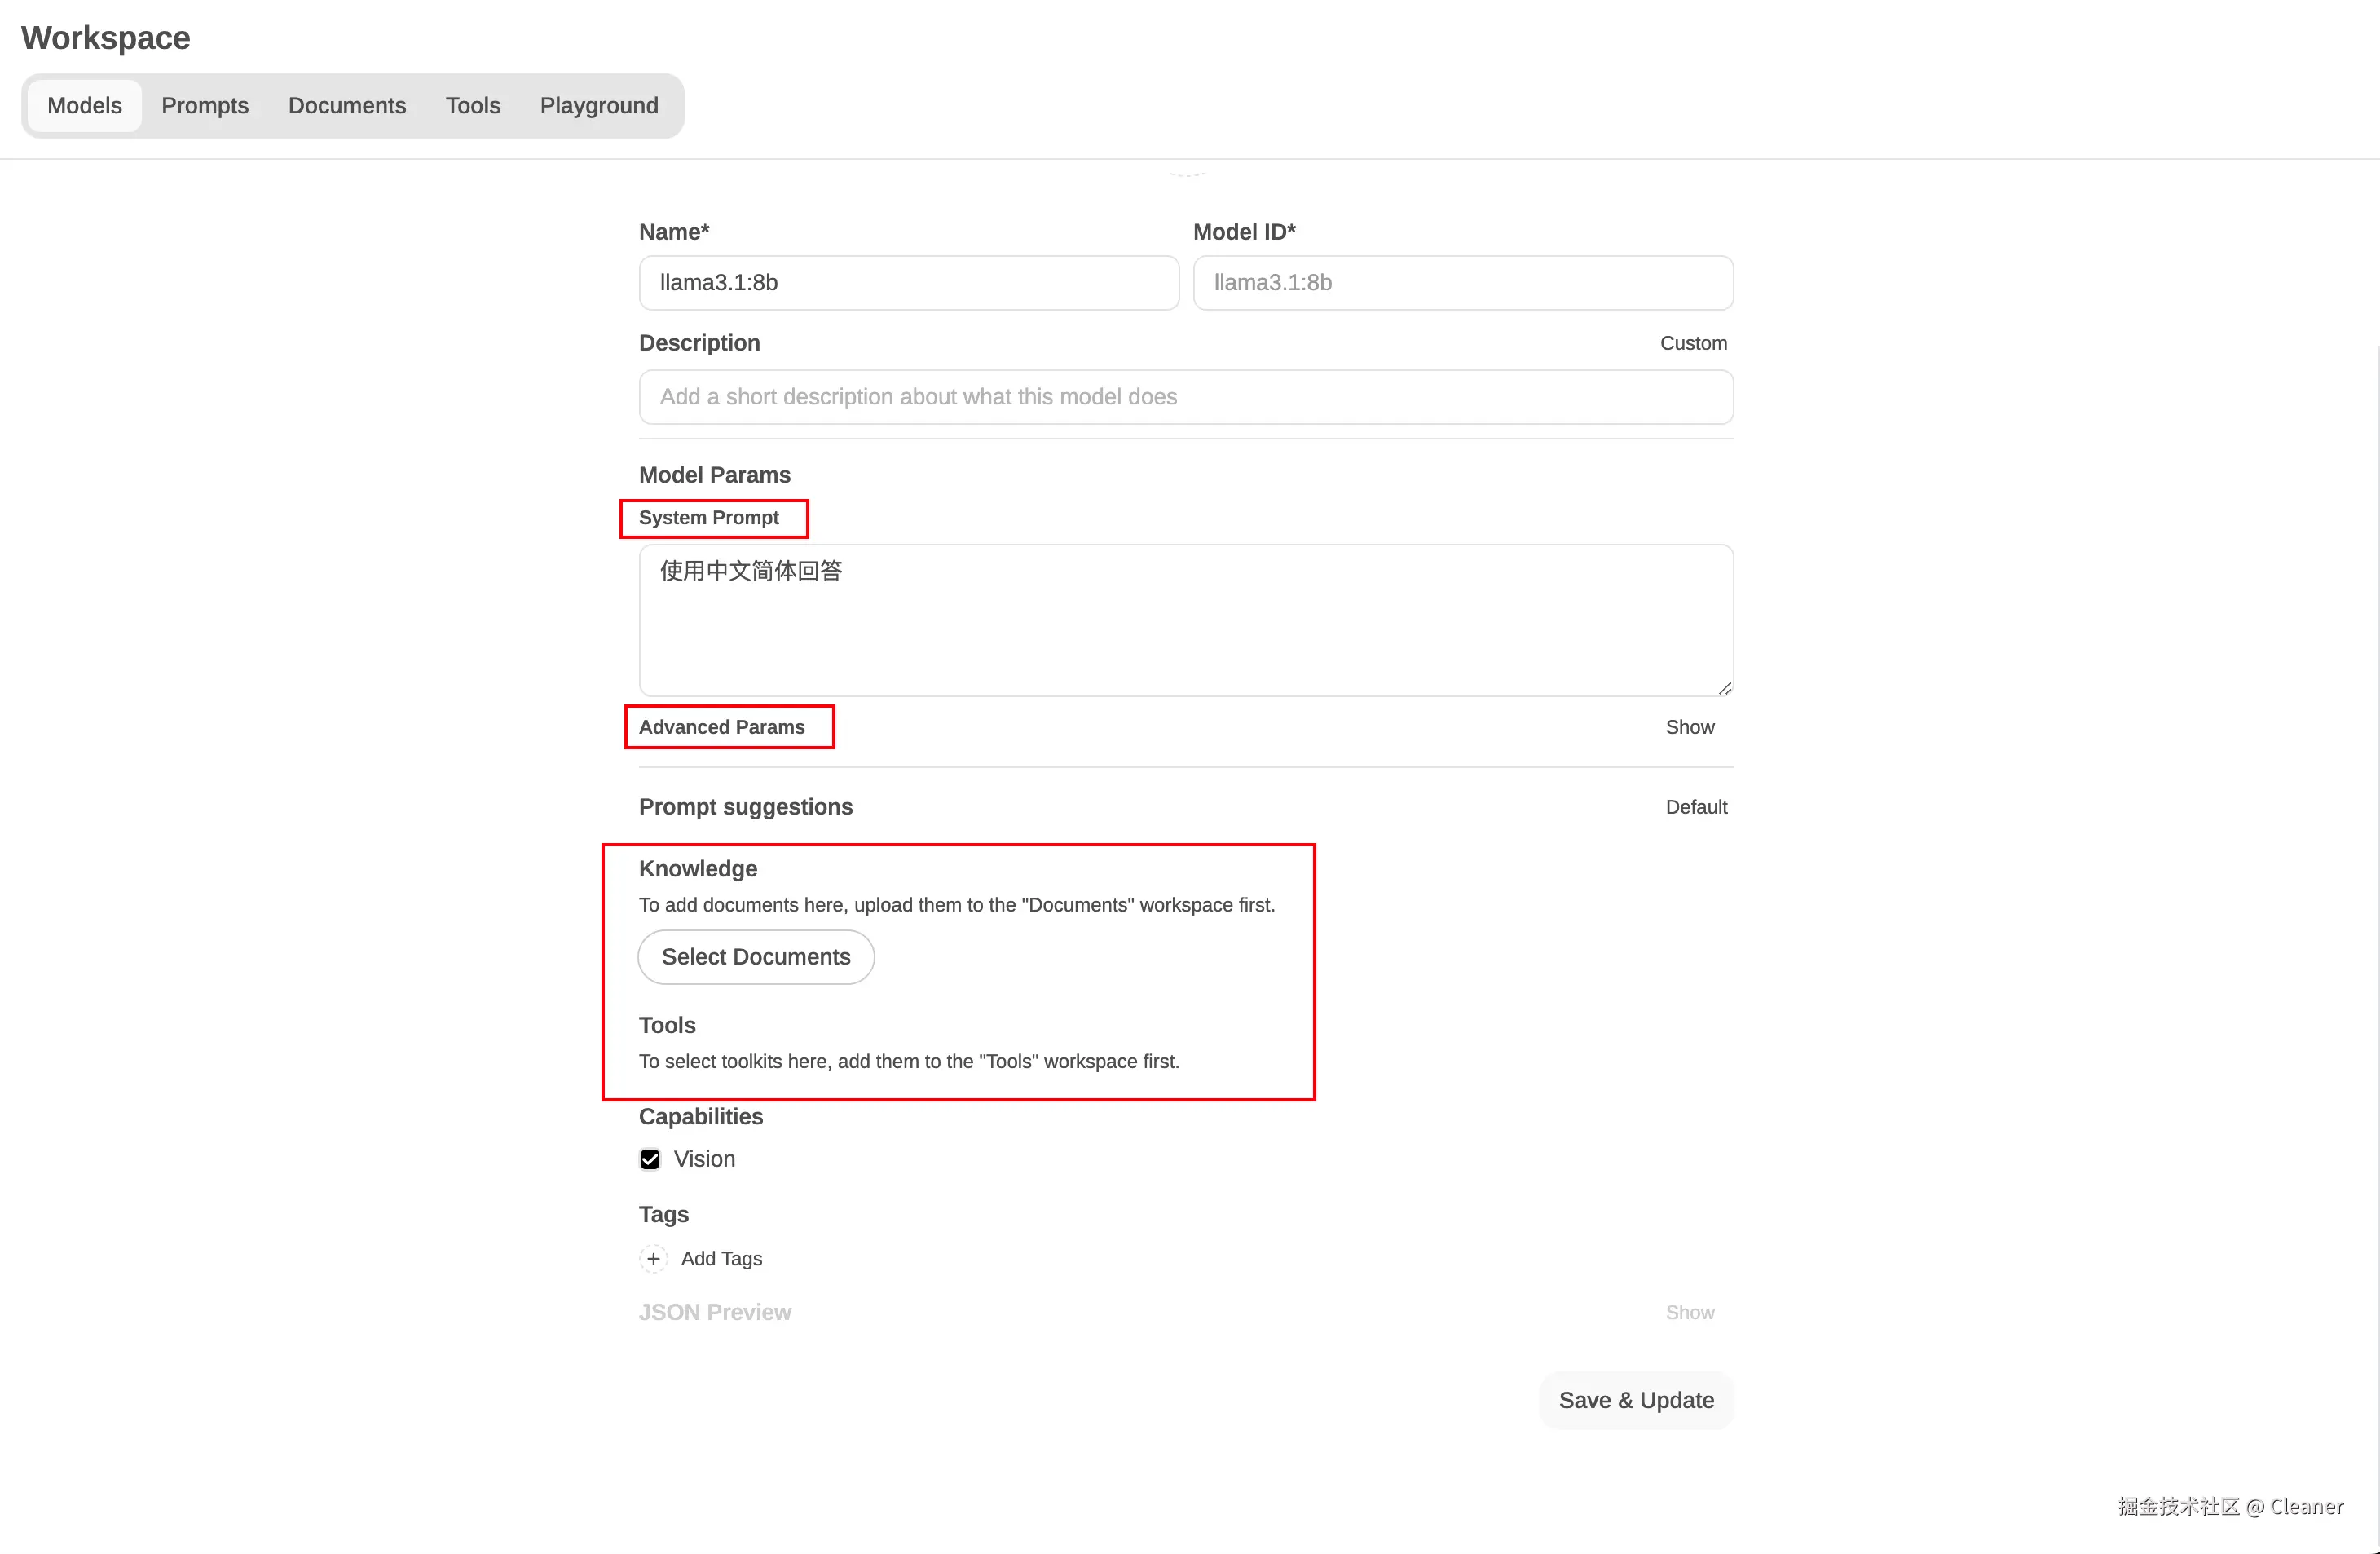Click the Description text field

(x=1185, y=397)
